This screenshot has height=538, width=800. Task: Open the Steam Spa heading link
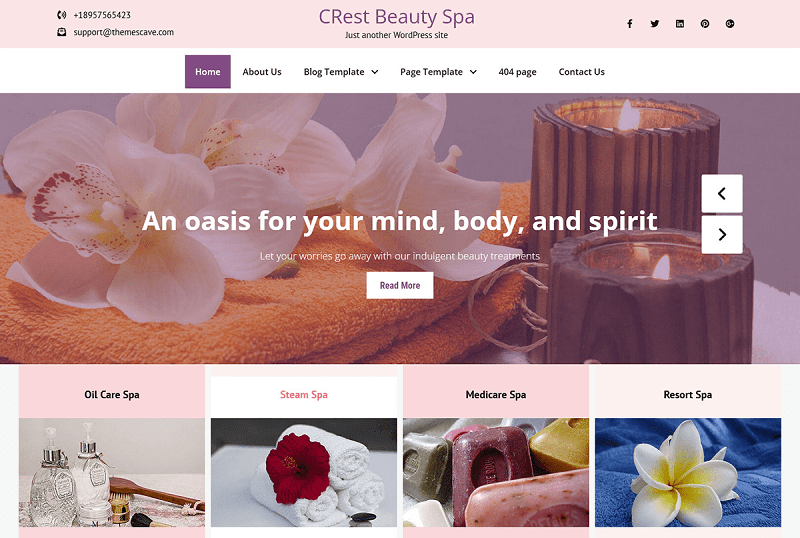[x=304, y=395]
